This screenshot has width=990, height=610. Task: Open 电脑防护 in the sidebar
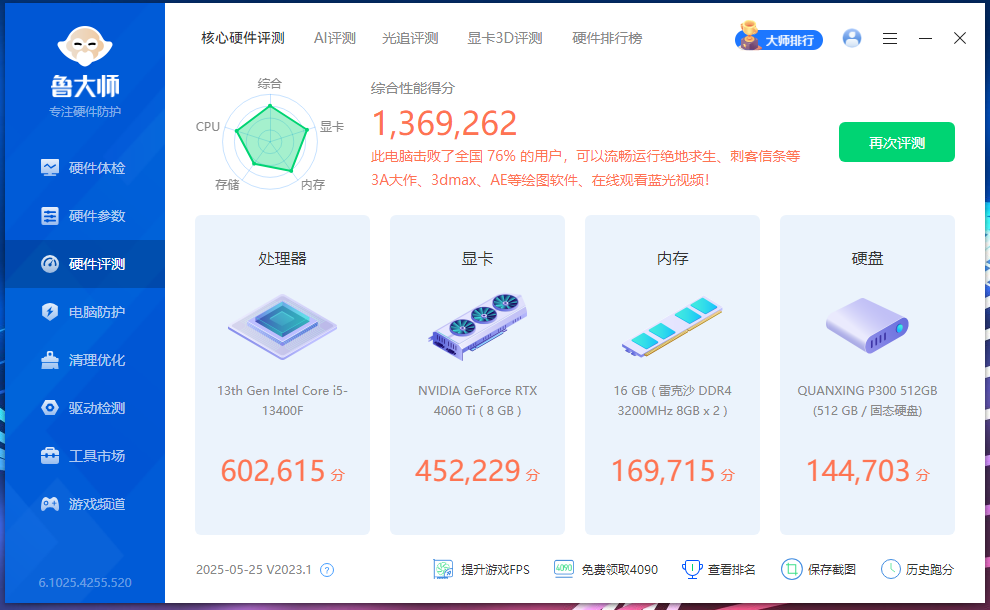coord(85,312)
